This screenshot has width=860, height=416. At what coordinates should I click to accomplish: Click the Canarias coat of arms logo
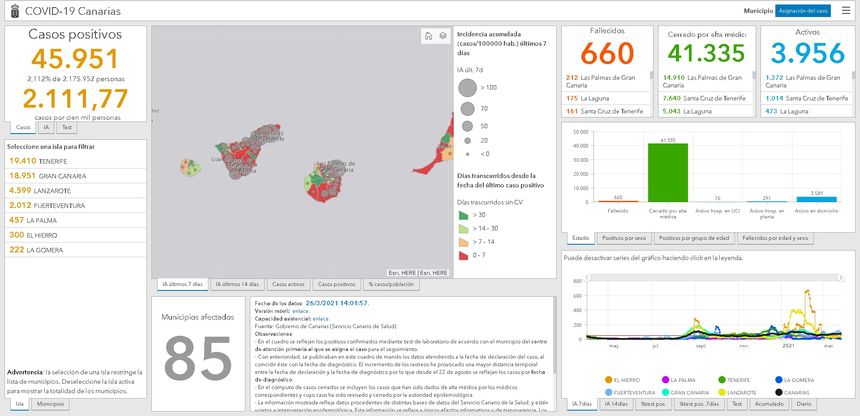click(x=10, y=10)
